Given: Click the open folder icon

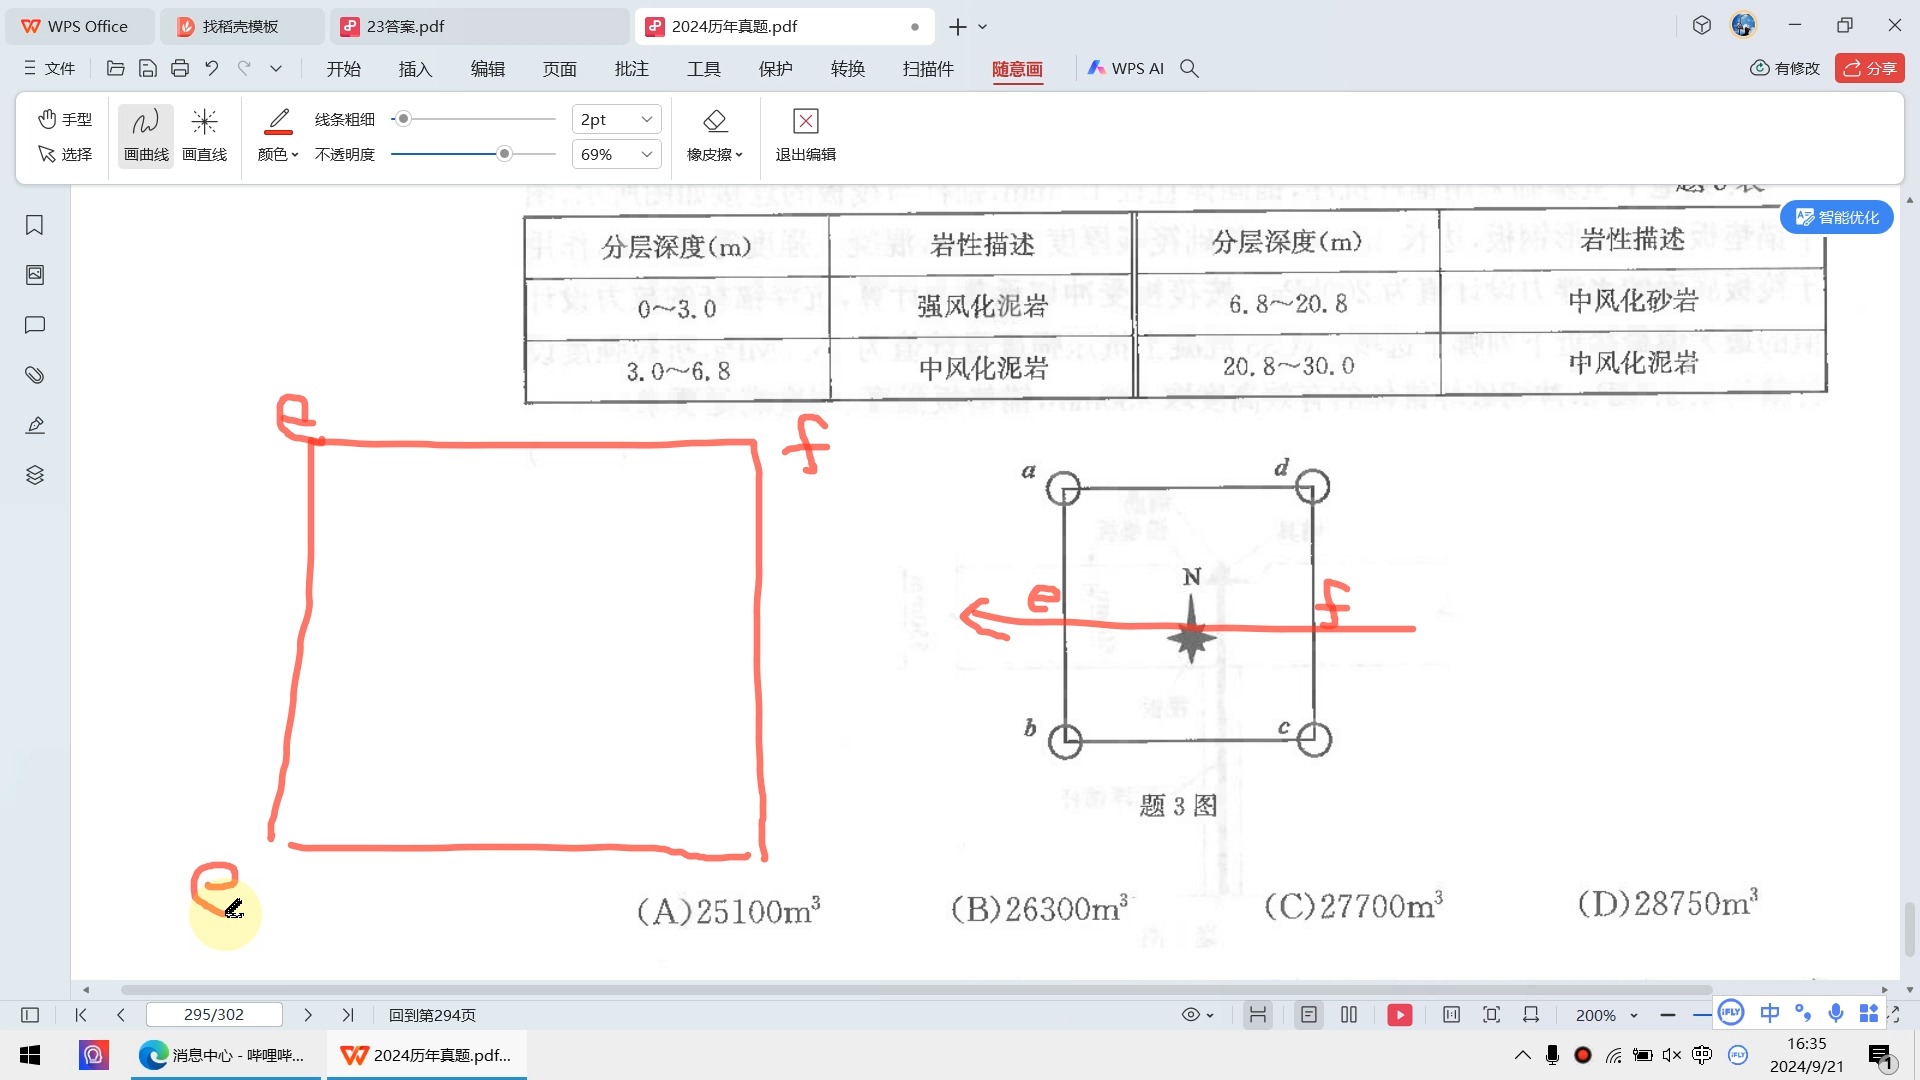Looking at the screenshot, I should point(115,68).
